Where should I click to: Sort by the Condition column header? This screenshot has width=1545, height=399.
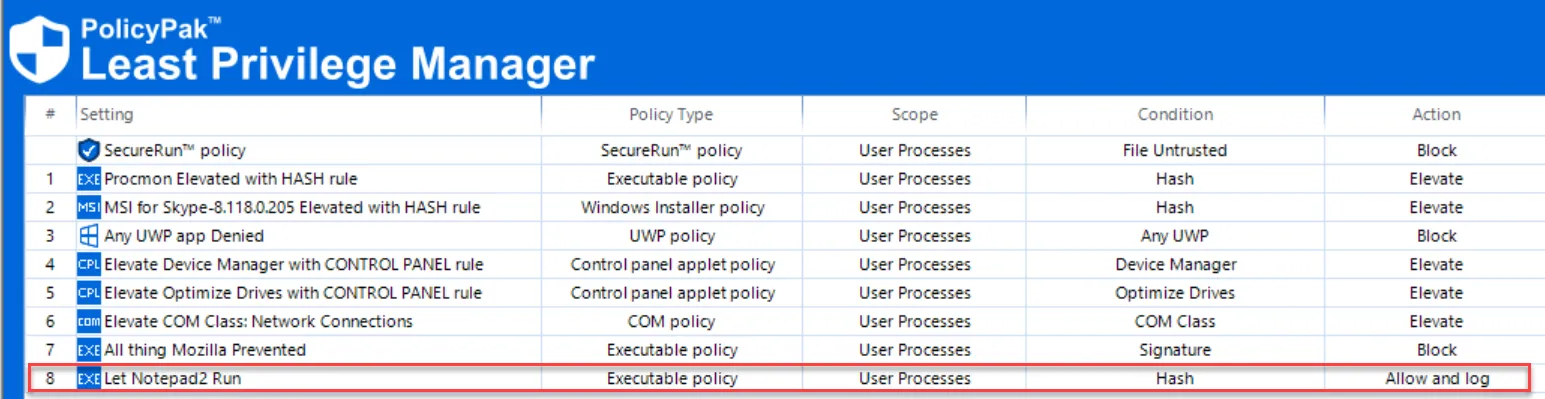pos(1175,115)
